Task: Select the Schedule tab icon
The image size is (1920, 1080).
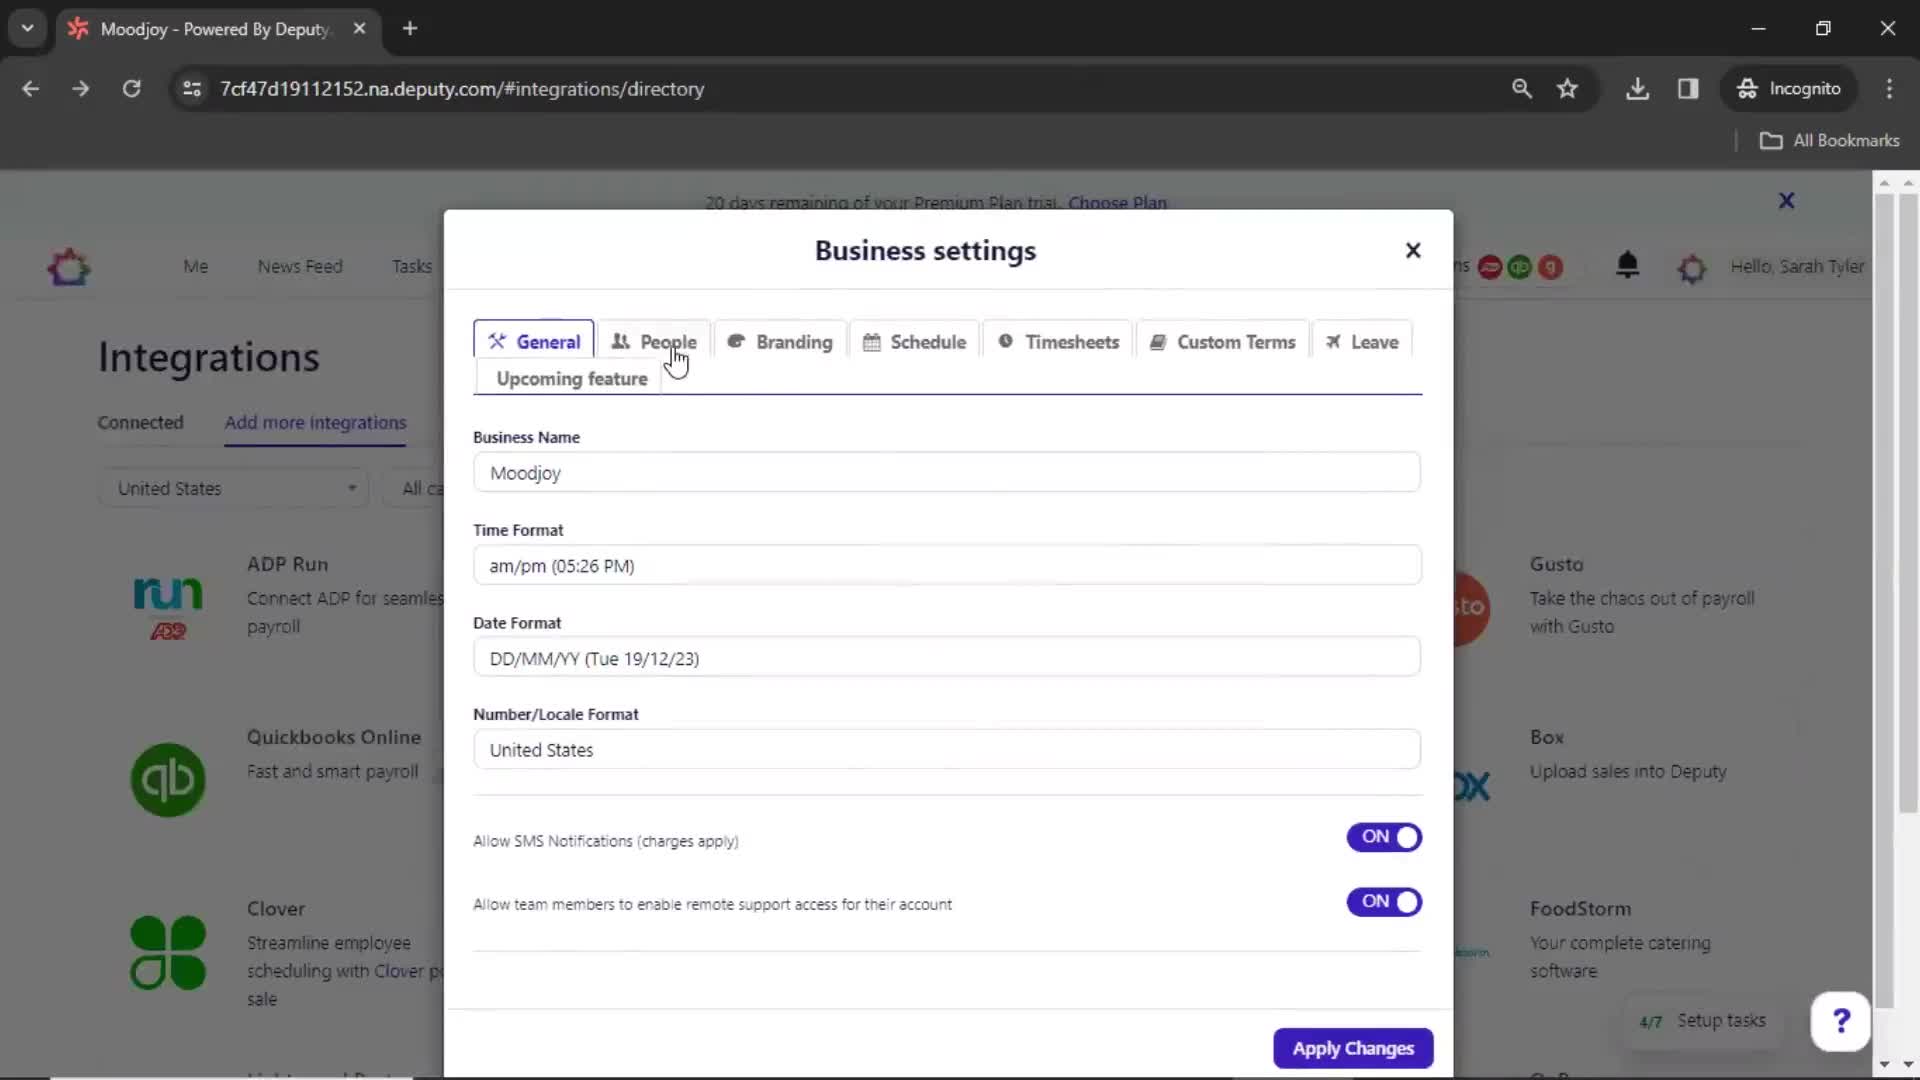Action: coord(870,342)
